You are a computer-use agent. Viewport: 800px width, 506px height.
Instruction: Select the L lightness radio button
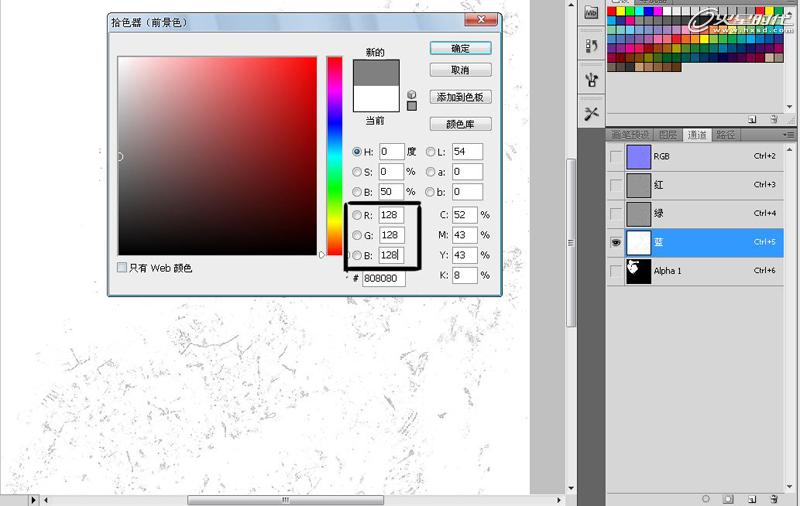pyautogui.click(x=431, y=151)
